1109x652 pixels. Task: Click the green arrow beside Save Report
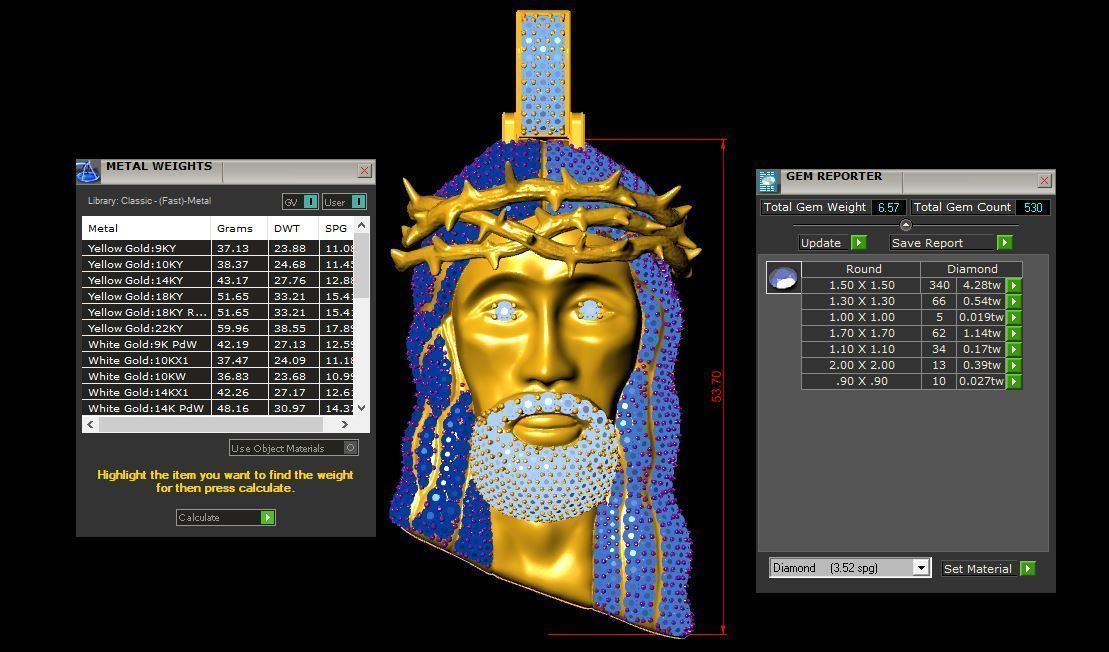pyautogui.click(x=1005, y=242)
